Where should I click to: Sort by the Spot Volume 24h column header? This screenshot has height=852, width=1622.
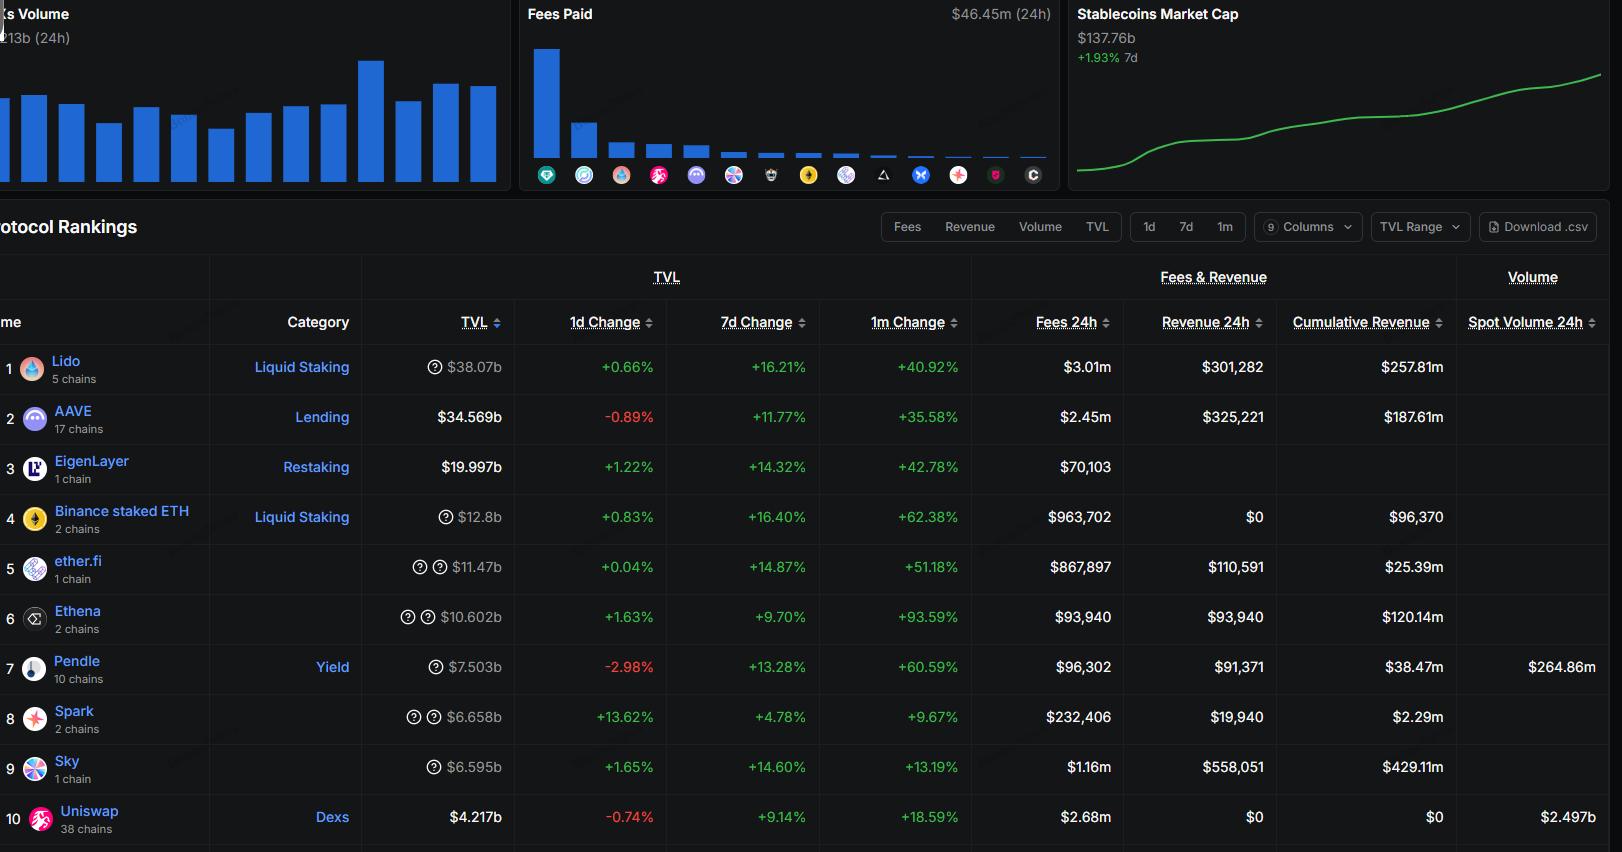1532,322
